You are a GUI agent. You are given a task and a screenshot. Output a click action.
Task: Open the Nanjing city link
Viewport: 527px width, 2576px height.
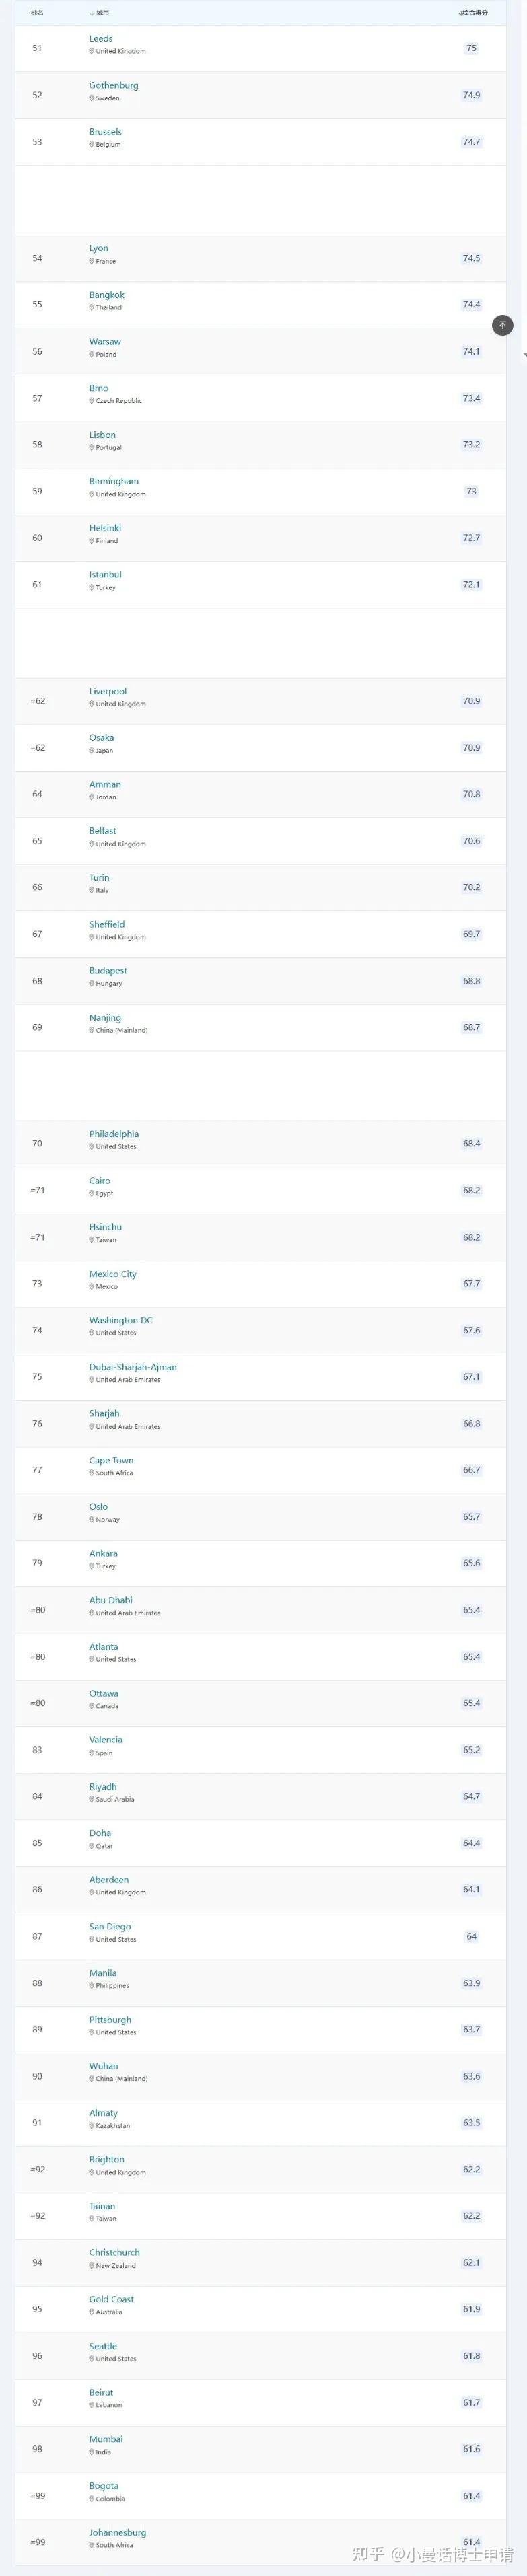(105, 1018)
